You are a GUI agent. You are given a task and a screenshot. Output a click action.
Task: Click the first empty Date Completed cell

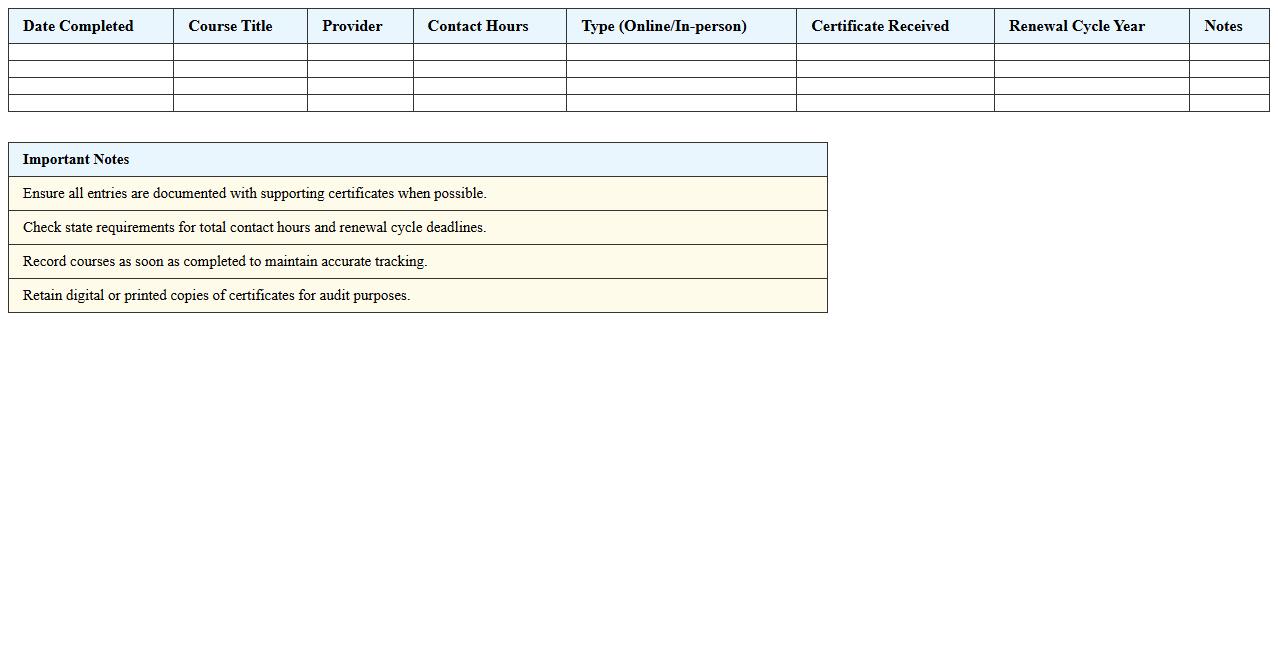pyautogui.click(x=90, y=53)
